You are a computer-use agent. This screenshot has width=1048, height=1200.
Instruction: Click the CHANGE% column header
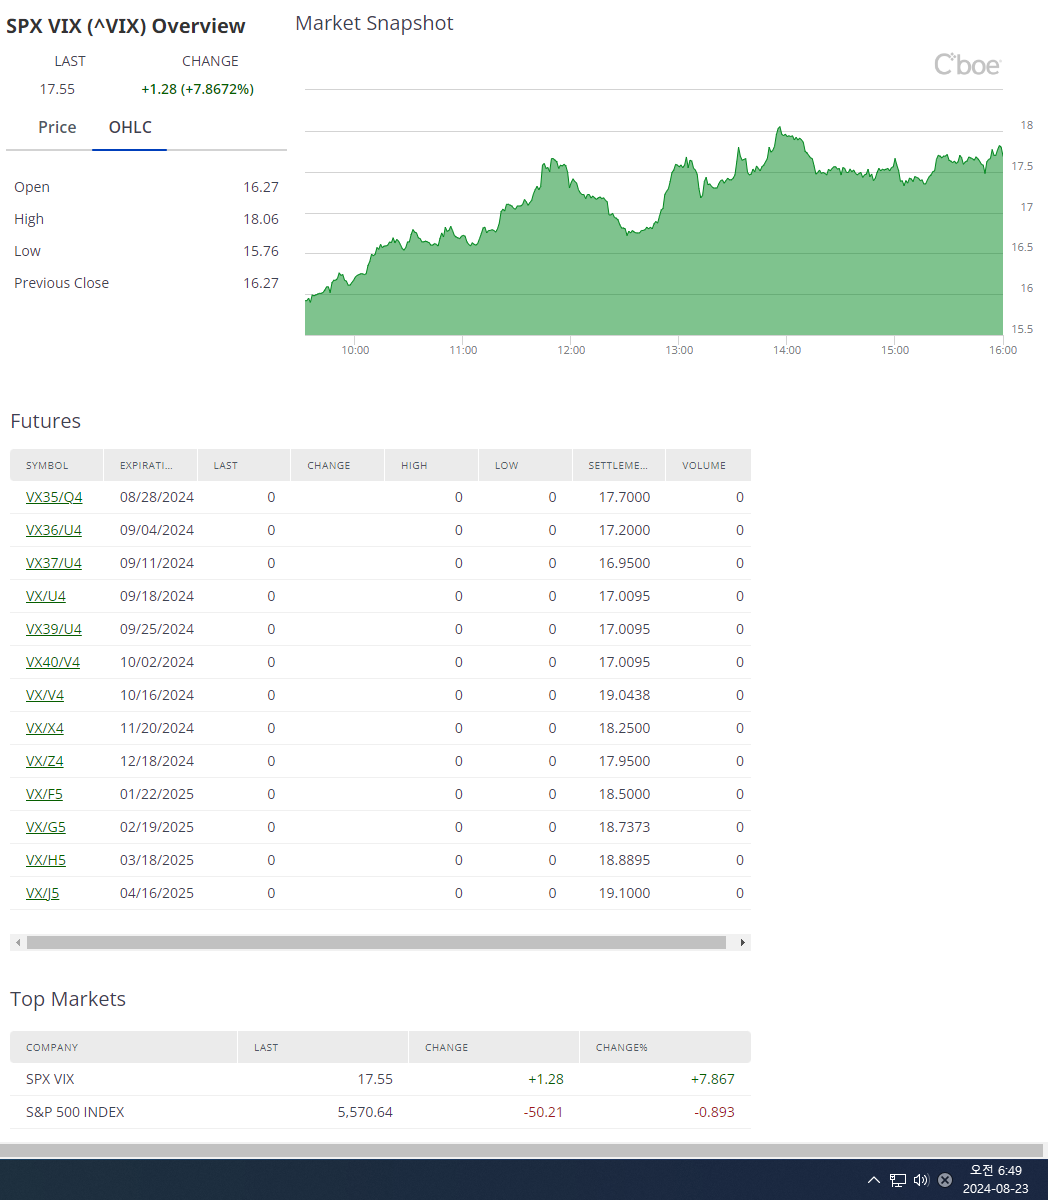(665, 1047)
